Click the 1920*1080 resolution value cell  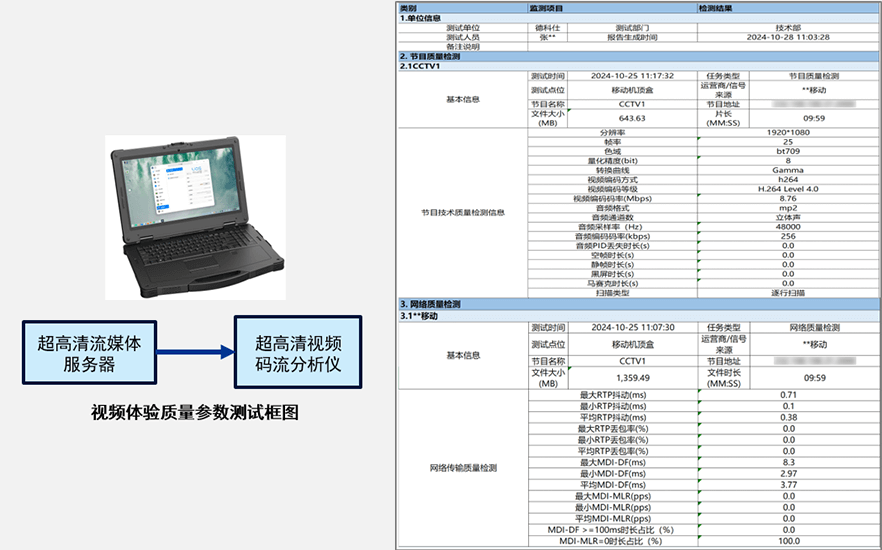(x=788, y=132)
